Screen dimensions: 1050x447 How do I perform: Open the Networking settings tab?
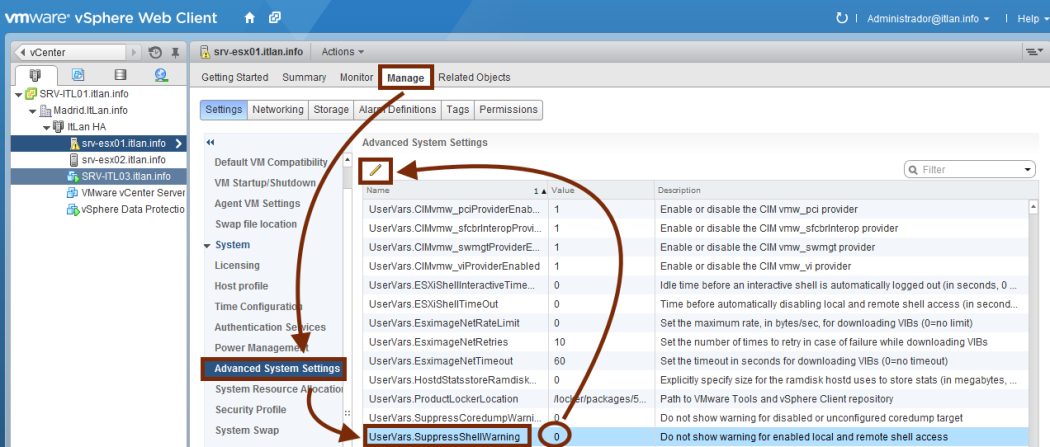[277, 110]
